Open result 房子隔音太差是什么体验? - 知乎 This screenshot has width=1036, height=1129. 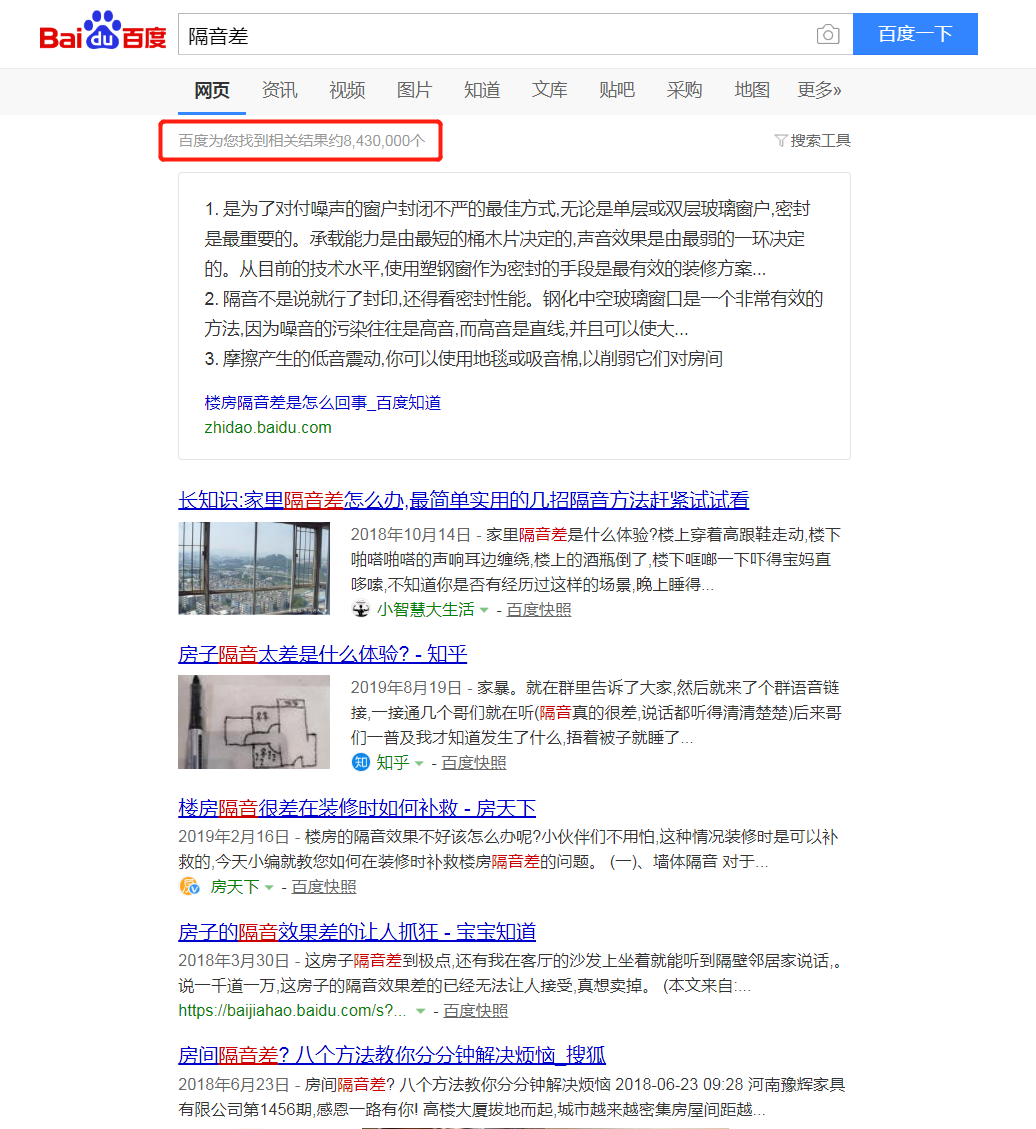point(322,654)
